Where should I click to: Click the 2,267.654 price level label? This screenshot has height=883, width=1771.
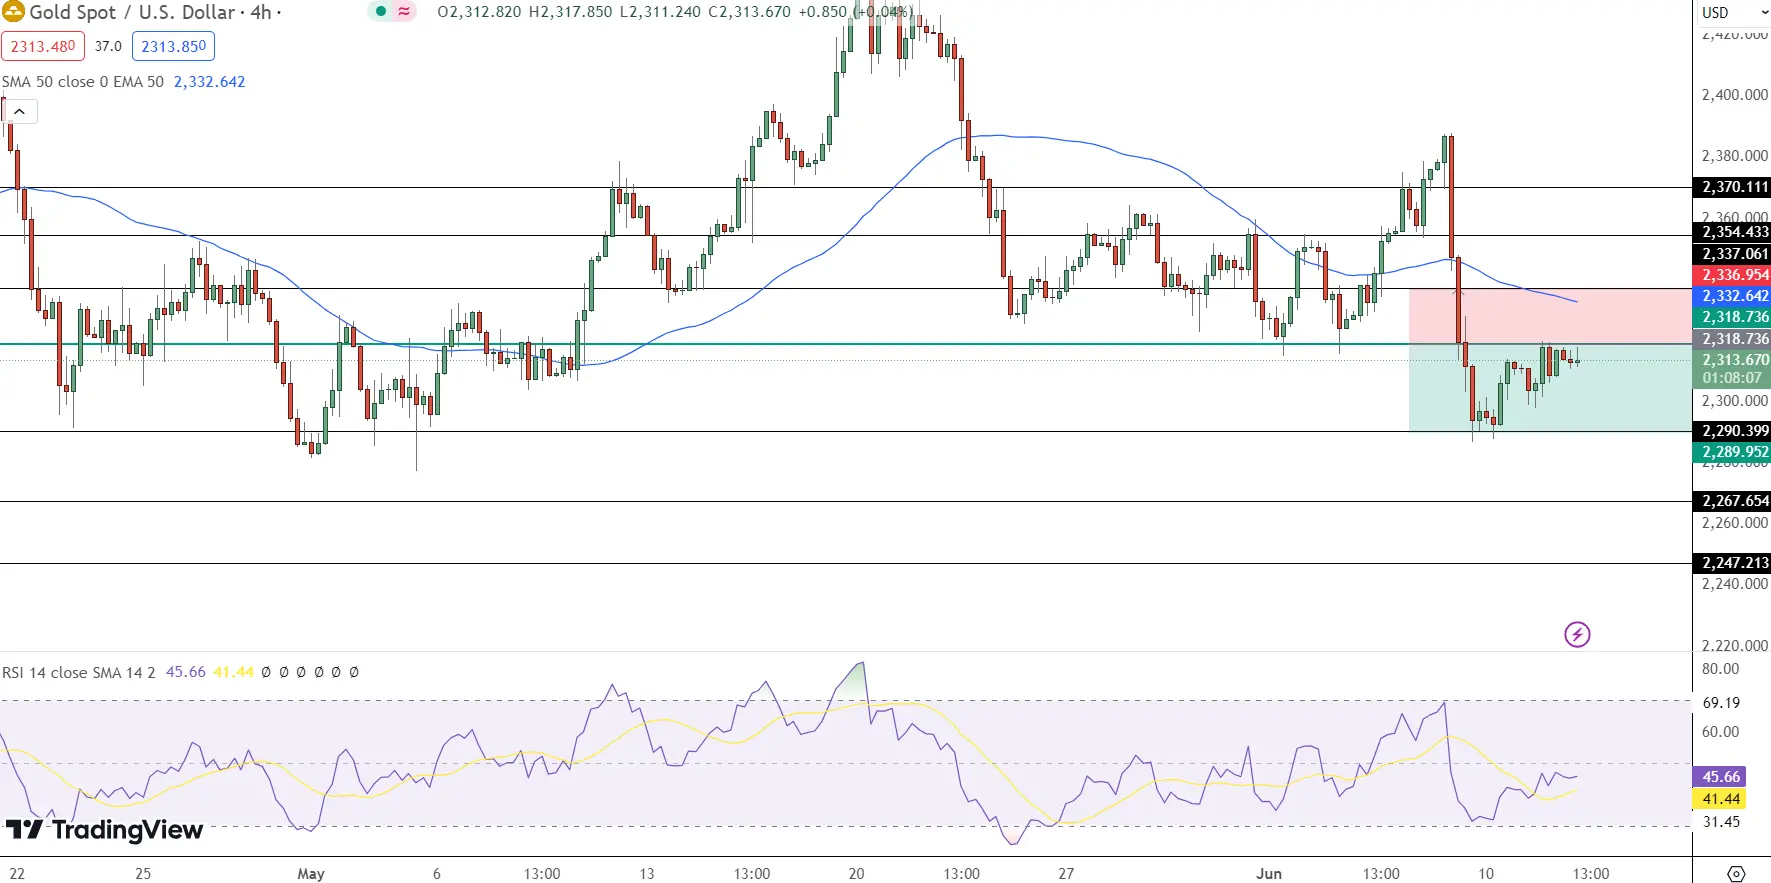(x=1732, y=501)
